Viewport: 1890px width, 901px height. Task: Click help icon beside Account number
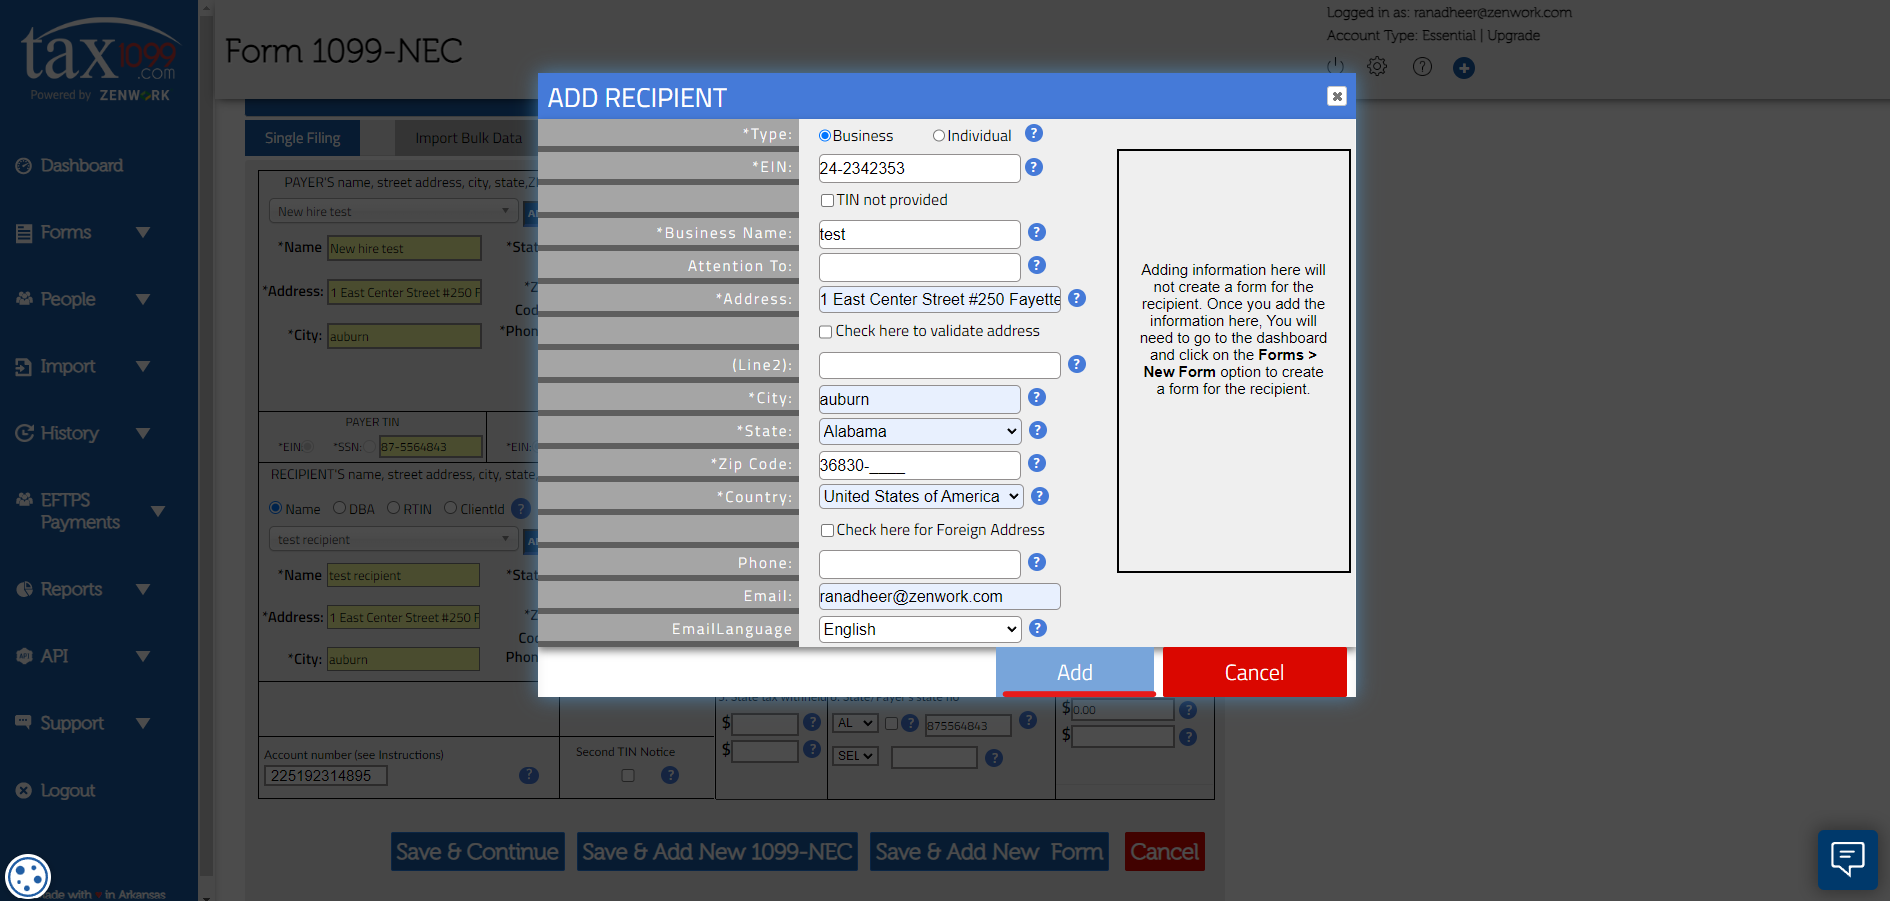529,775
